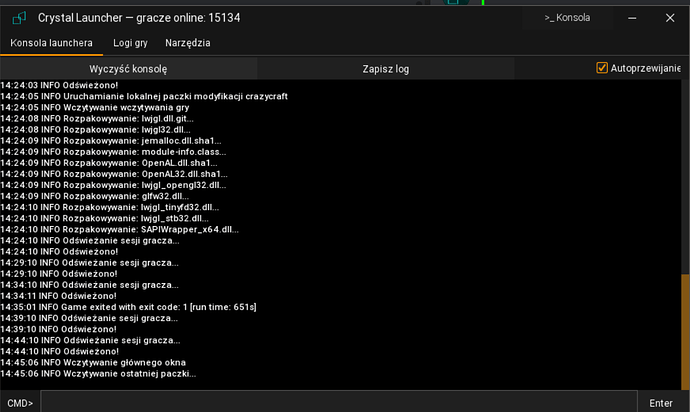Disable the Autoprzewijanie checkbox
Image resolution: width=690 pixels, height=412 pixels.
tap(602, 68)
